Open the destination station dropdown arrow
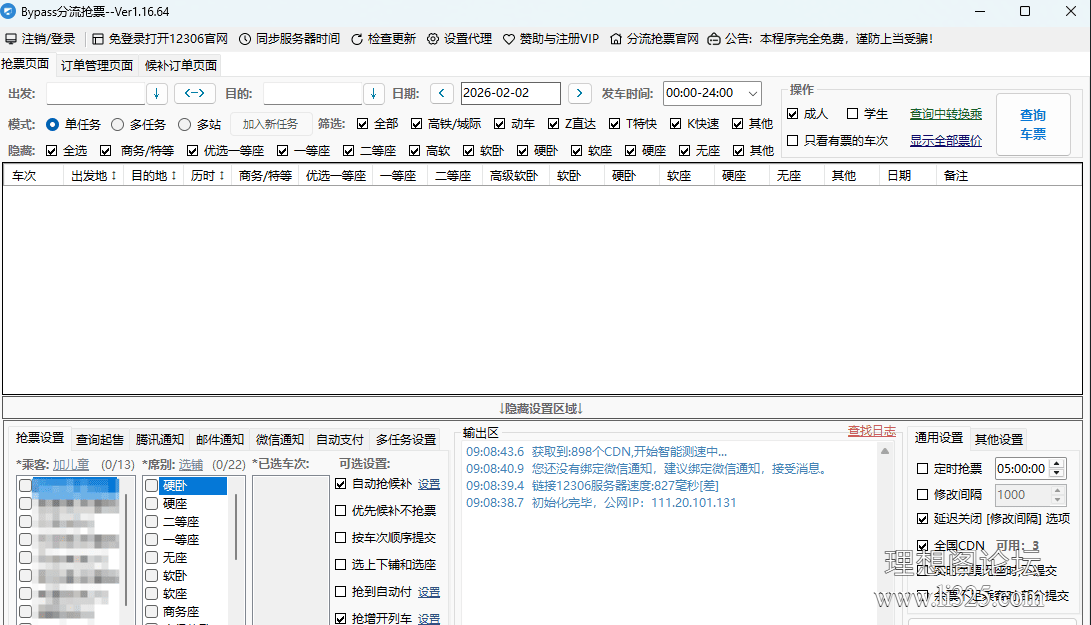 tap(374, 93)
